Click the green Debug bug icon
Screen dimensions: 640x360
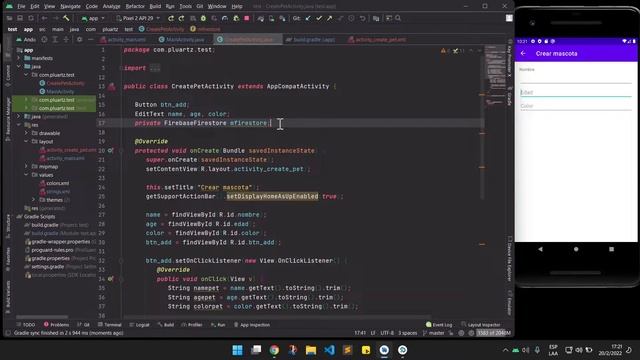pyautogui.click(x=203, y=18)
